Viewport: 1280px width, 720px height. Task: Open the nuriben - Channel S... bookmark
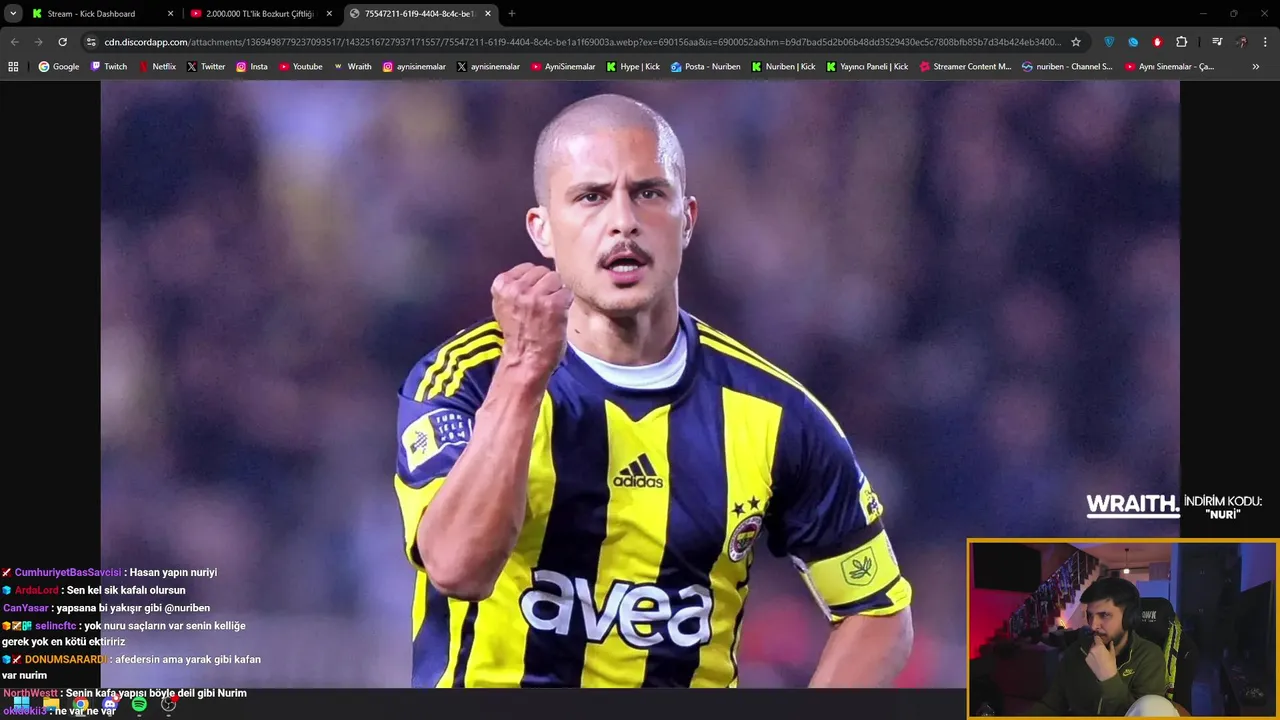tap(1067, 67)
